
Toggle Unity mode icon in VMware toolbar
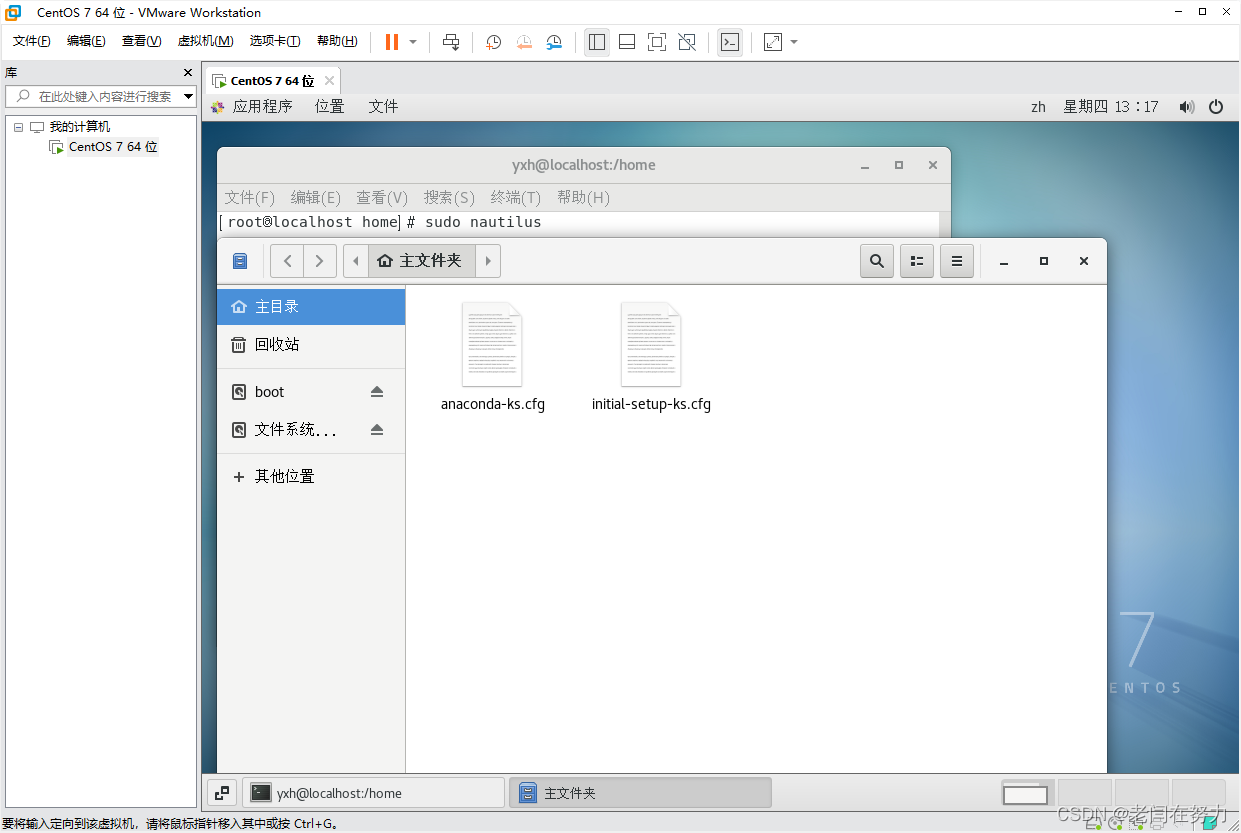(687, 42)
